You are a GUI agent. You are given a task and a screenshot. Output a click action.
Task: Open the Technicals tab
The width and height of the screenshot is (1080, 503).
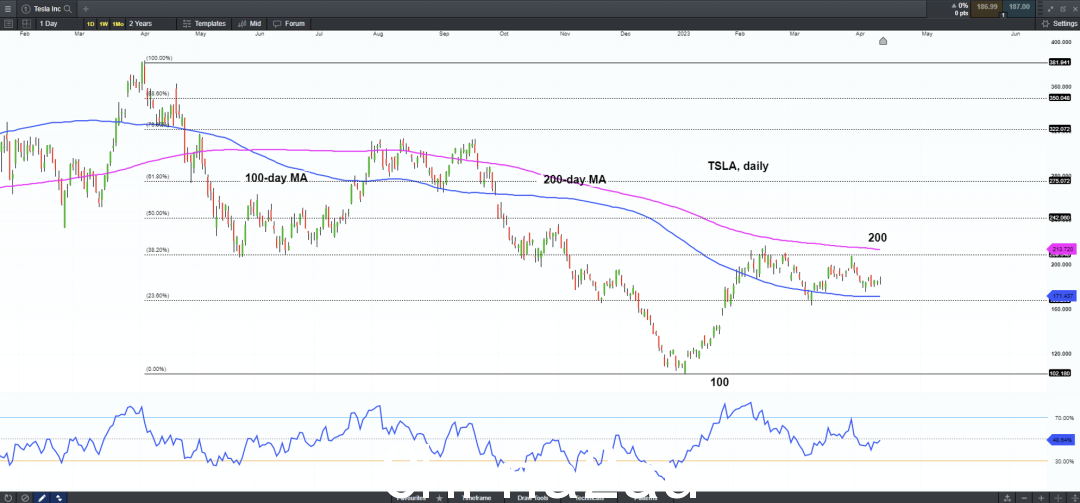pyautogui.click(x=589, y=497)
